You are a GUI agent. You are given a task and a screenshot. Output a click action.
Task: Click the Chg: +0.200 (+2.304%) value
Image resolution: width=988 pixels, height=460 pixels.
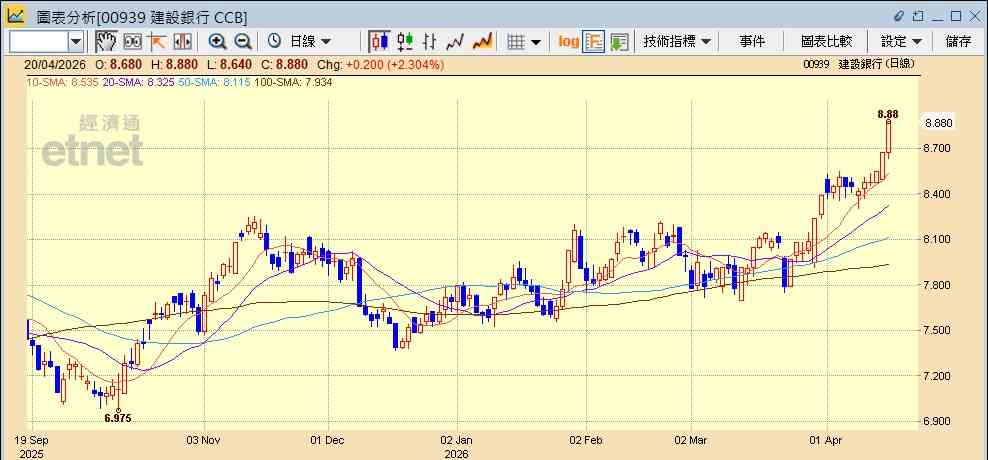[x=380, y=64]
